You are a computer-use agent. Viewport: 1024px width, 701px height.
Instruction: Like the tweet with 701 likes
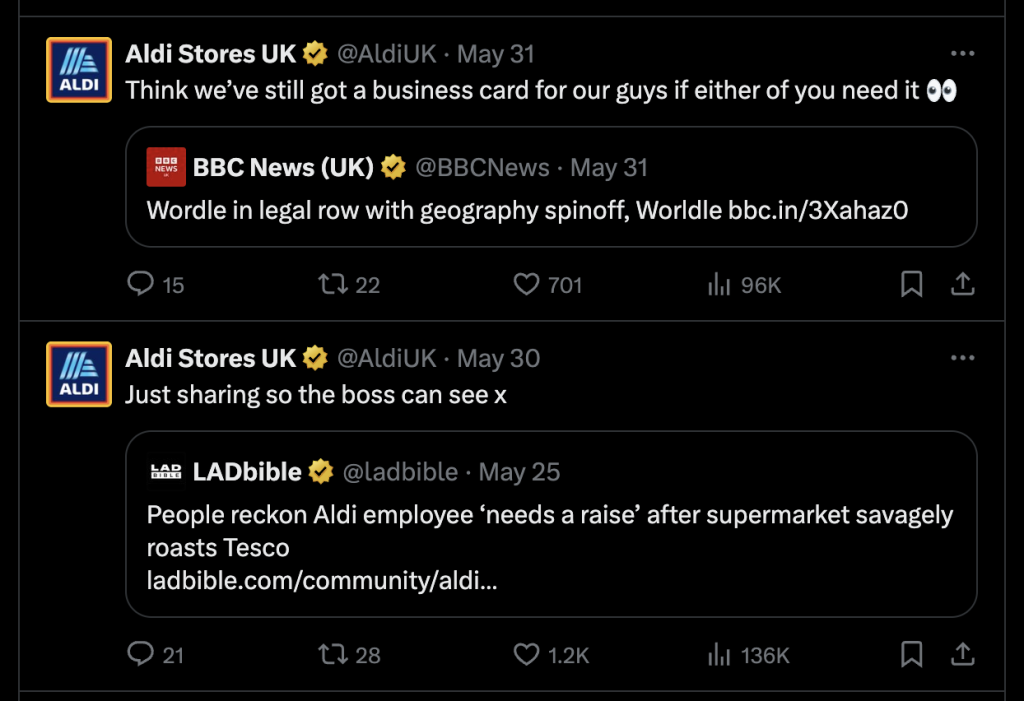(527, 285)
